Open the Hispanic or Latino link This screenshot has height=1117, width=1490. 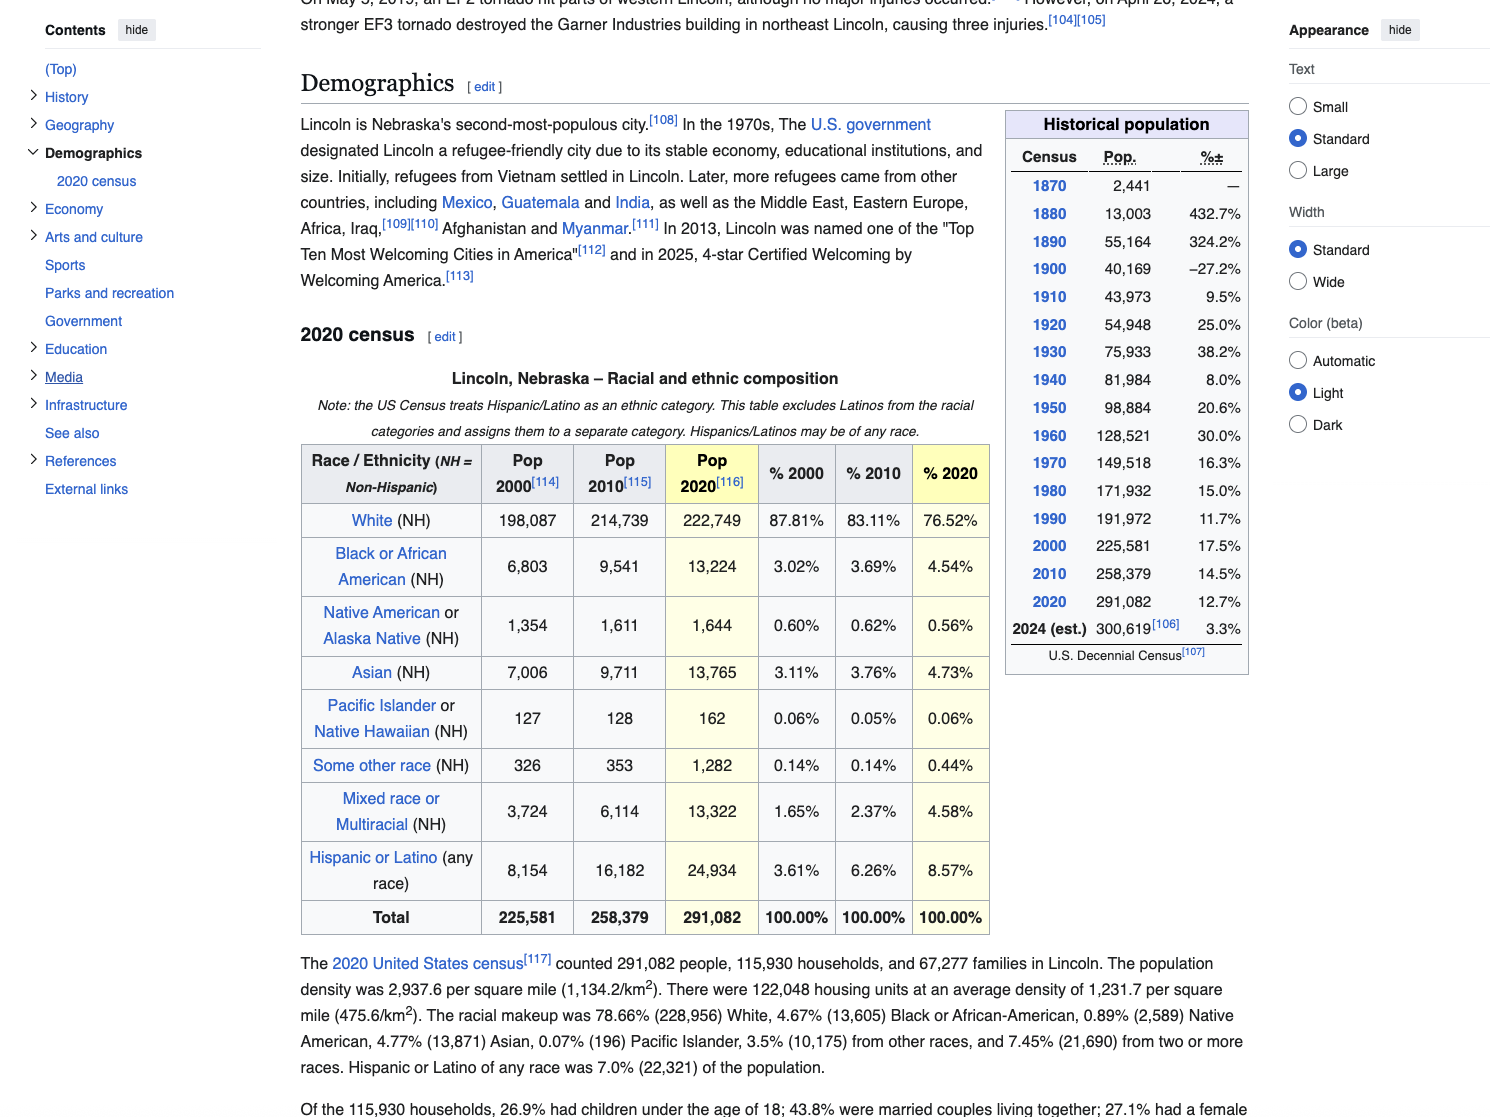[x=373, y=858]
